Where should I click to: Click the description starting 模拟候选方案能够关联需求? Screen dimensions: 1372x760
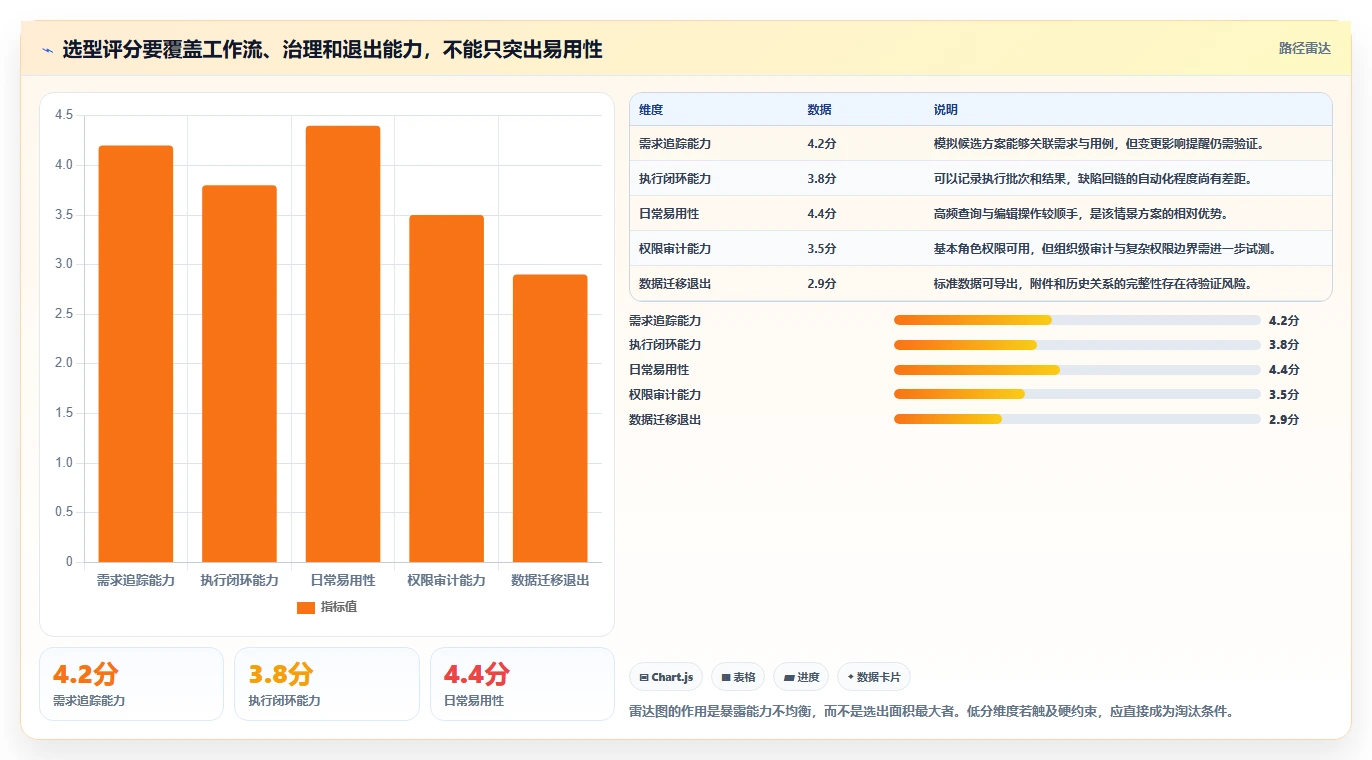coord(1099,144)
